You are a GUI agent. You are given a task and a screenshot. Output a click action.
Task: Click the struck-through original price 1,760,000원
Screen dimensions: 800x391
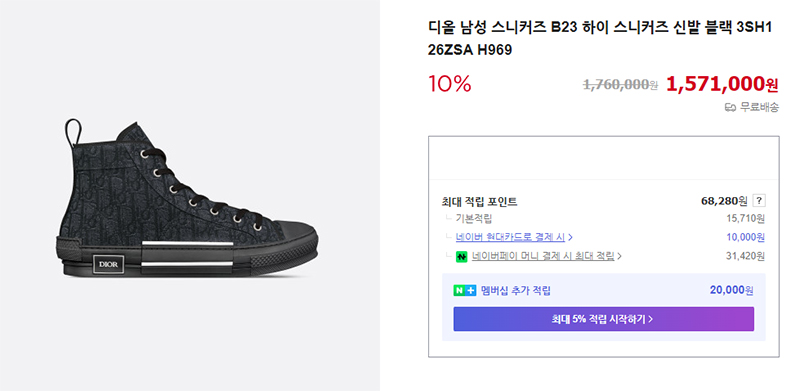(x=620, y=85)
